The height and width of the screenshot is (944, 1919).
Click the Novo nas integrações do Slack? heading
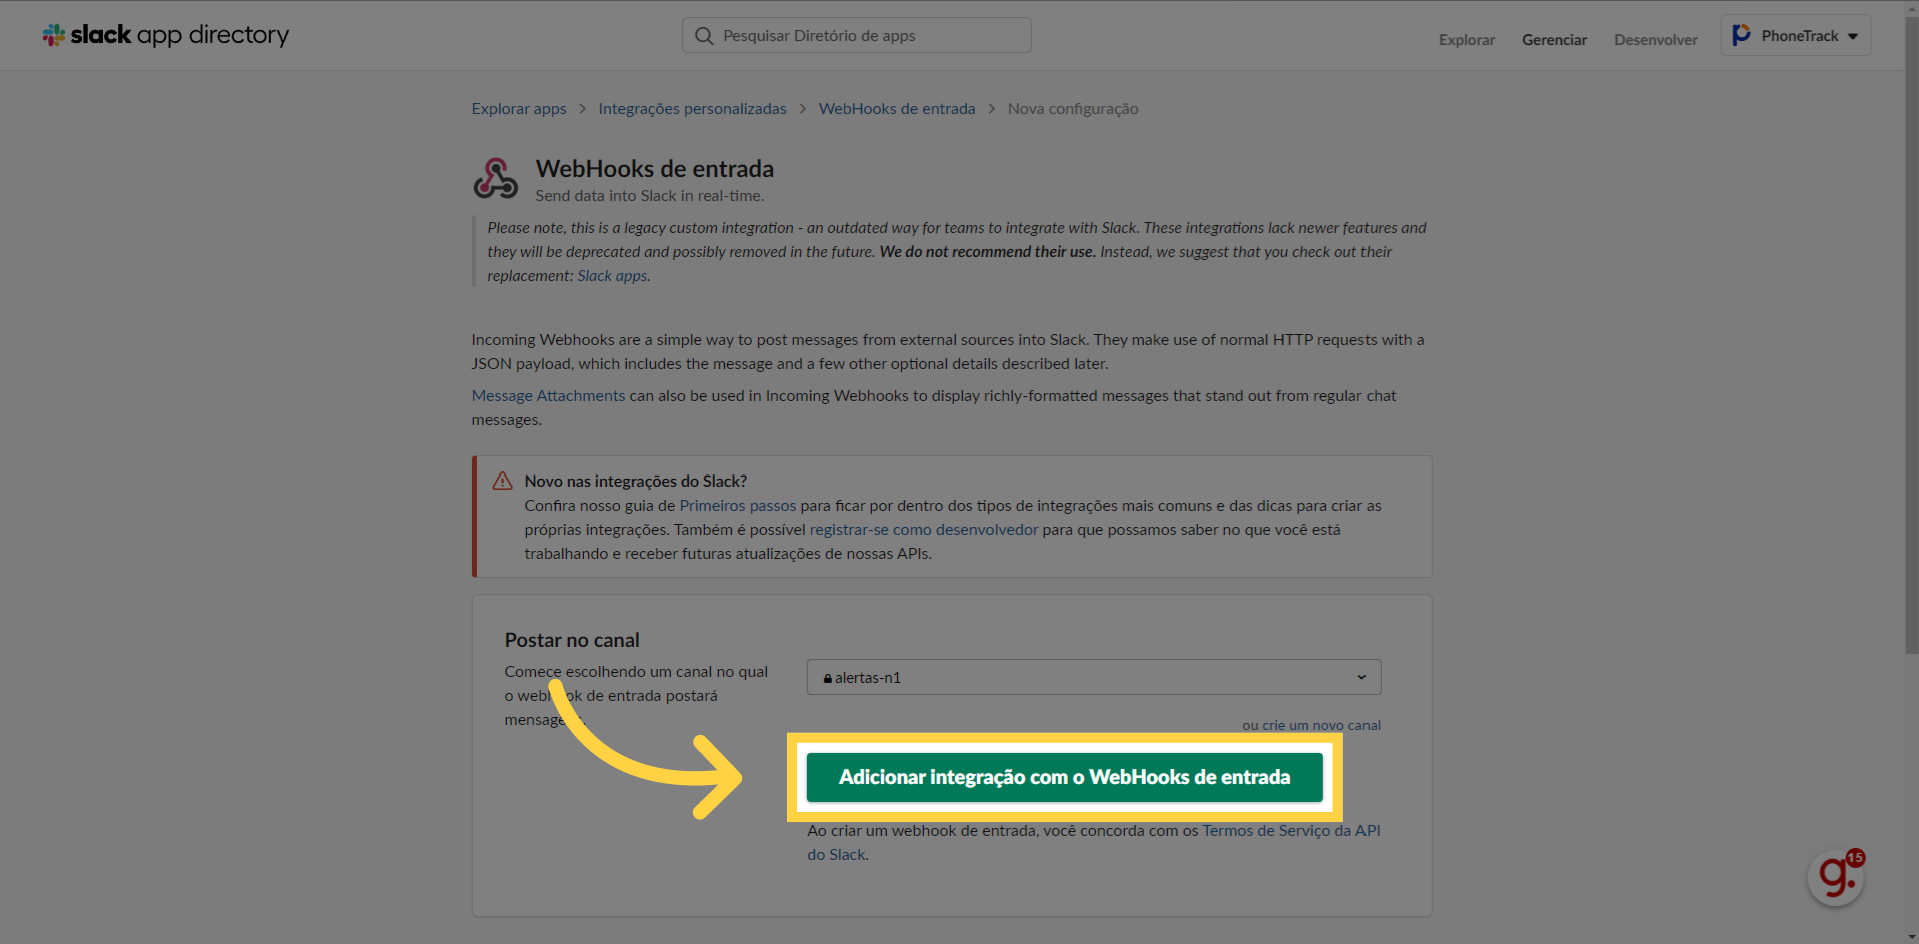coord(636,481)
